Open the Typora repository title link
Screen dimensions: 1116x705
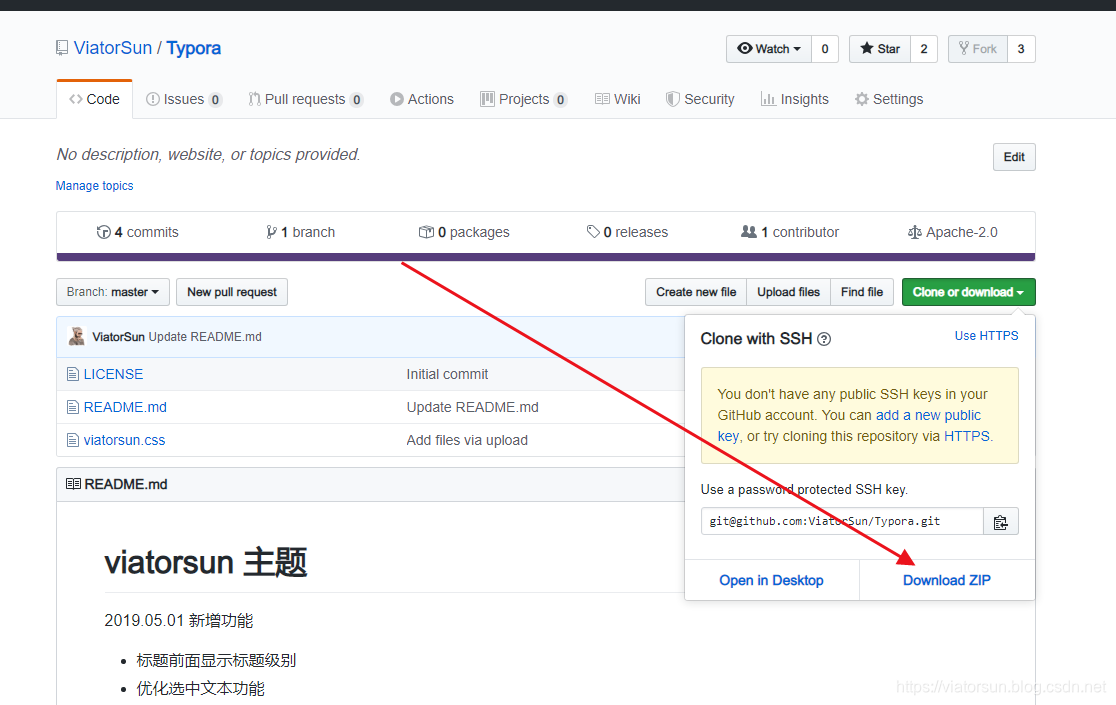tap(194, 48)
